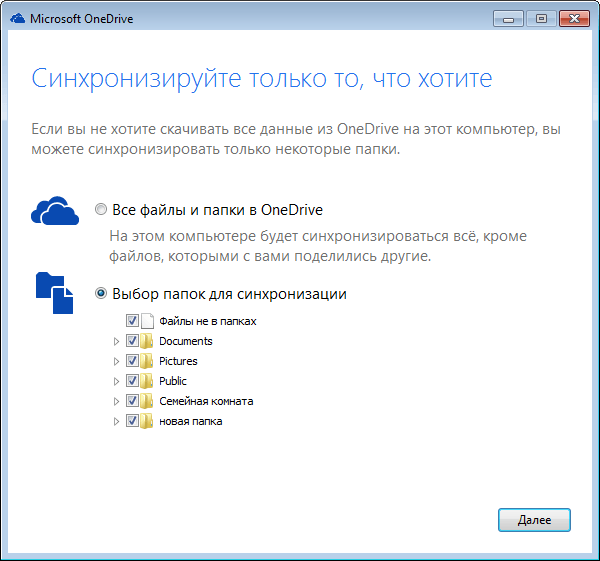Select the 'Pictures' tree label

coord(178,361)
